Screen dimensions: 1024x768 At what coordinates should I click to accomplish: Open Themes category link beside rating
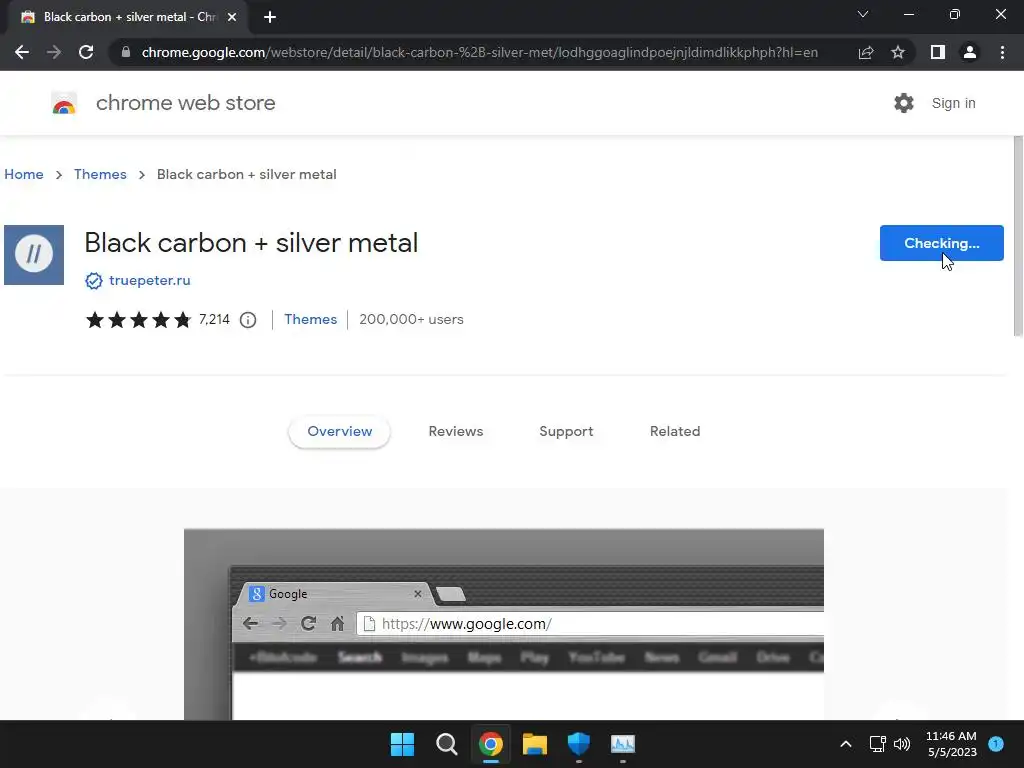310,319
